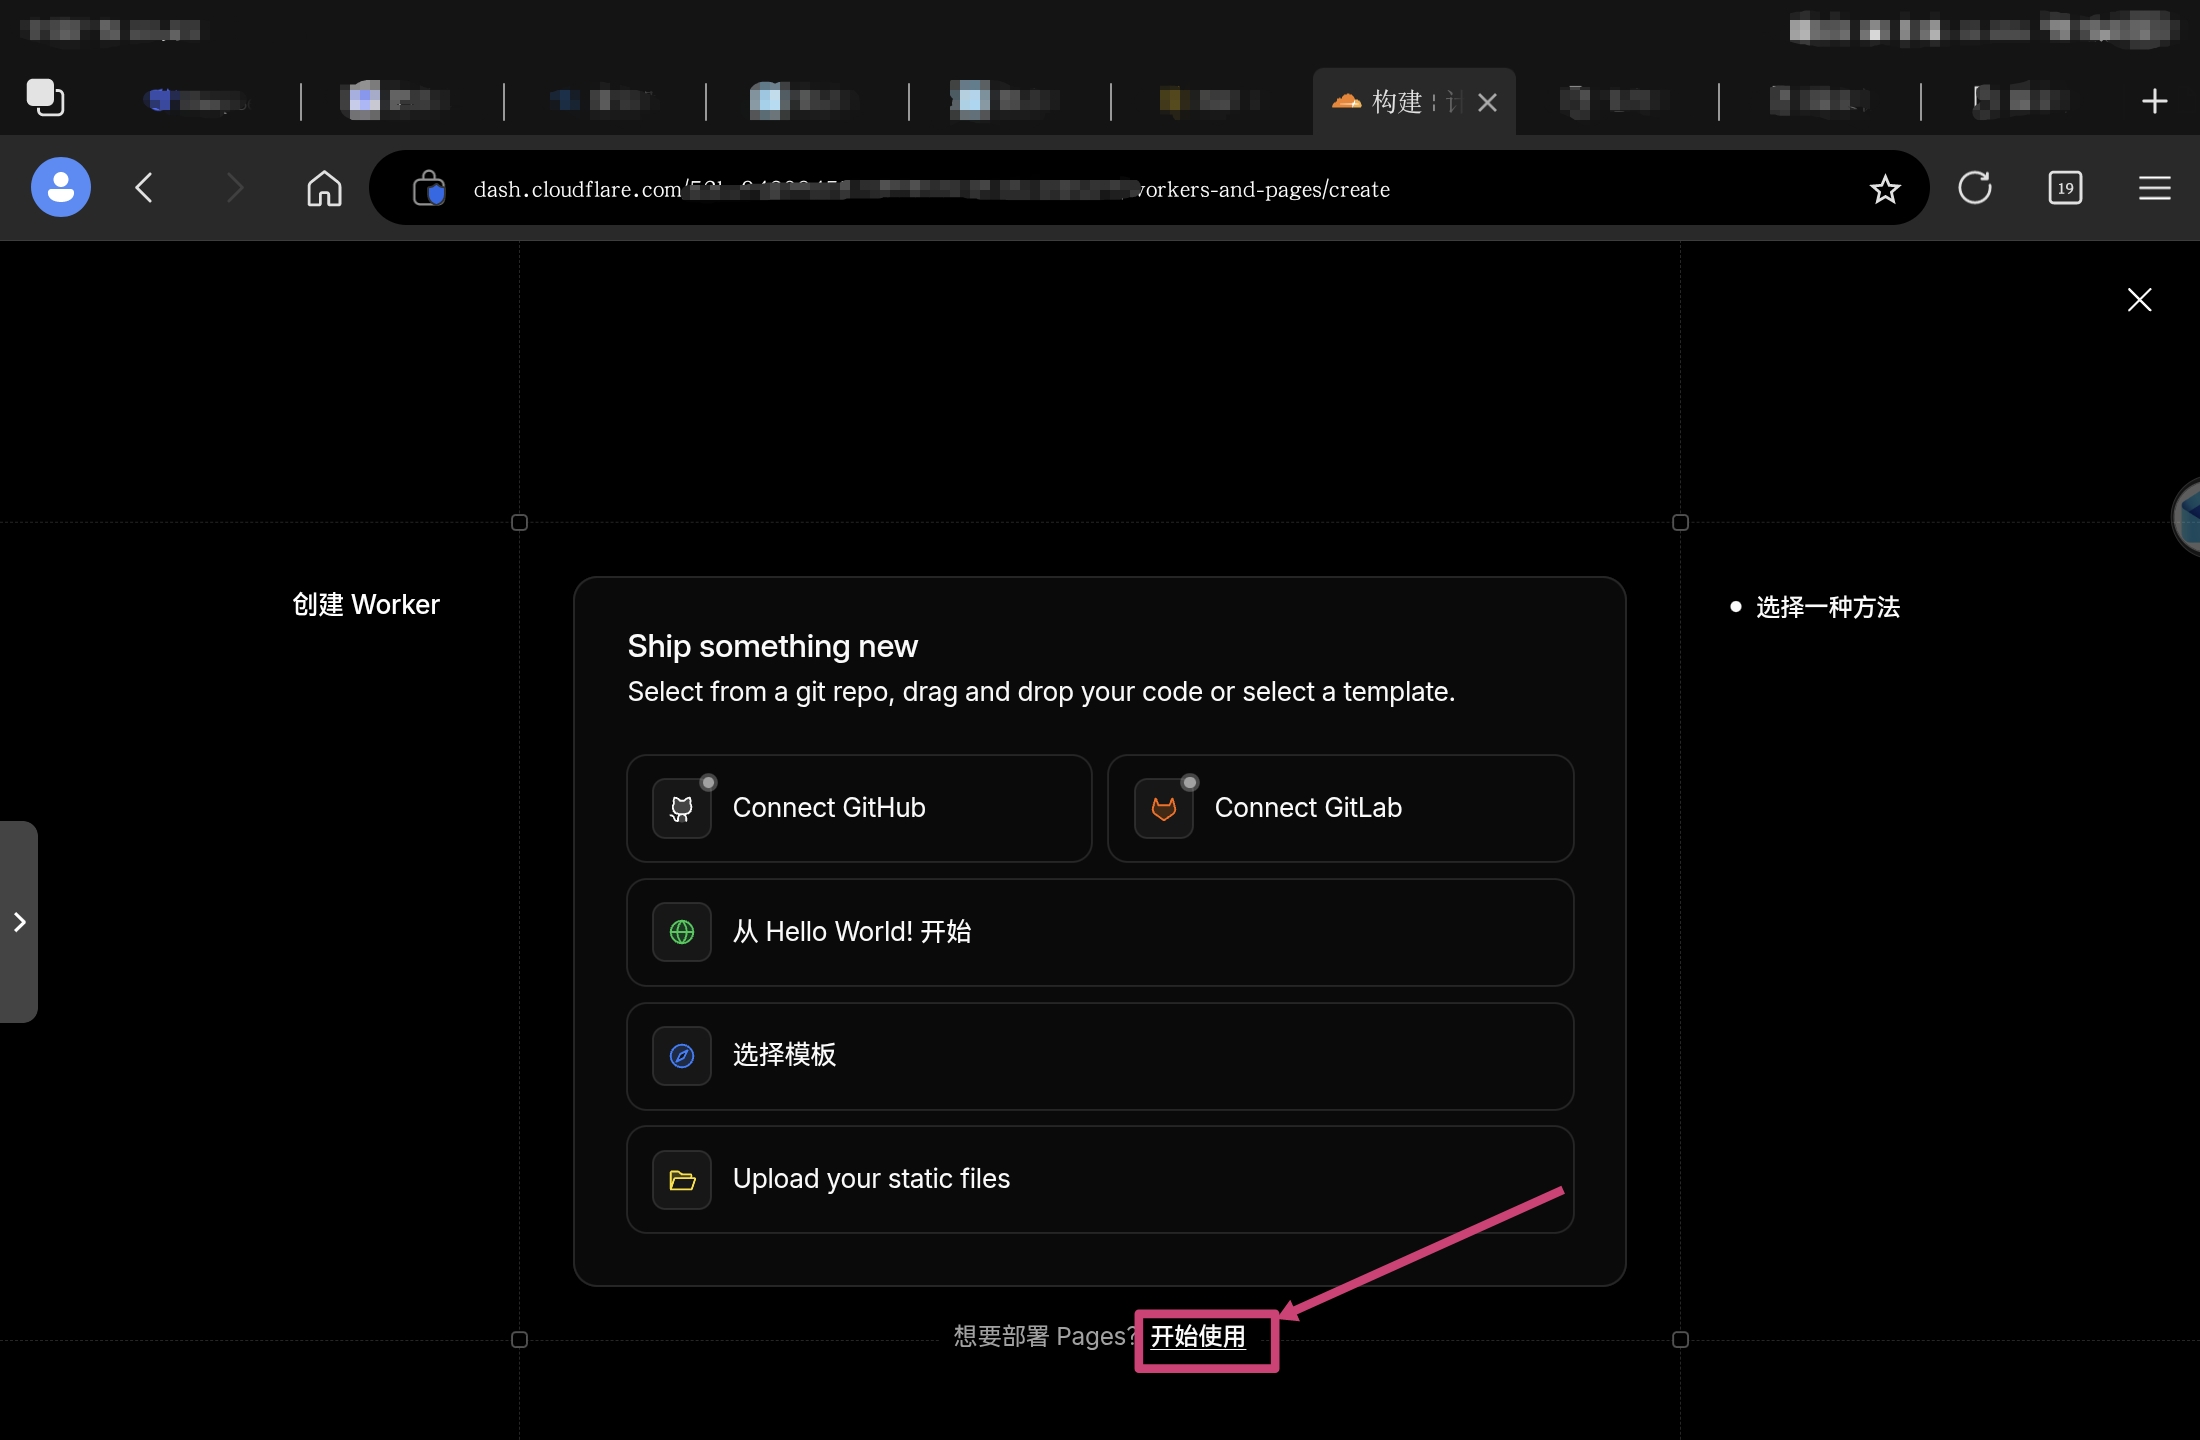Click the GitLab fox icon
Screen dimensions: 2200x1440
(1163, 808)
